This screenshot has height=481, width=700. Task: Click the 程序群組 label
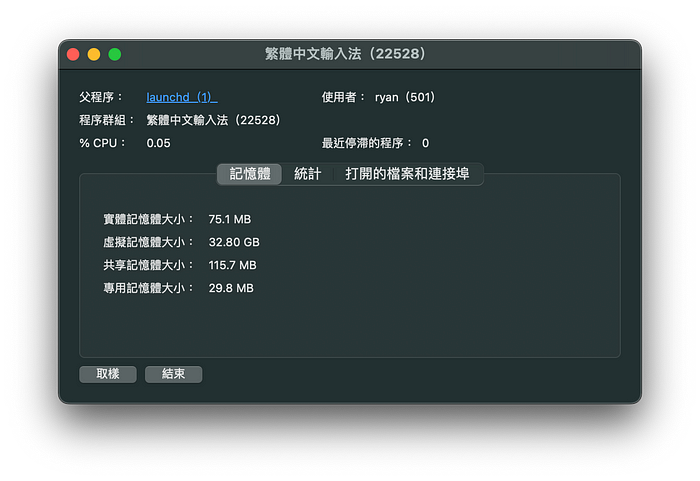click(x=107, y=120)
